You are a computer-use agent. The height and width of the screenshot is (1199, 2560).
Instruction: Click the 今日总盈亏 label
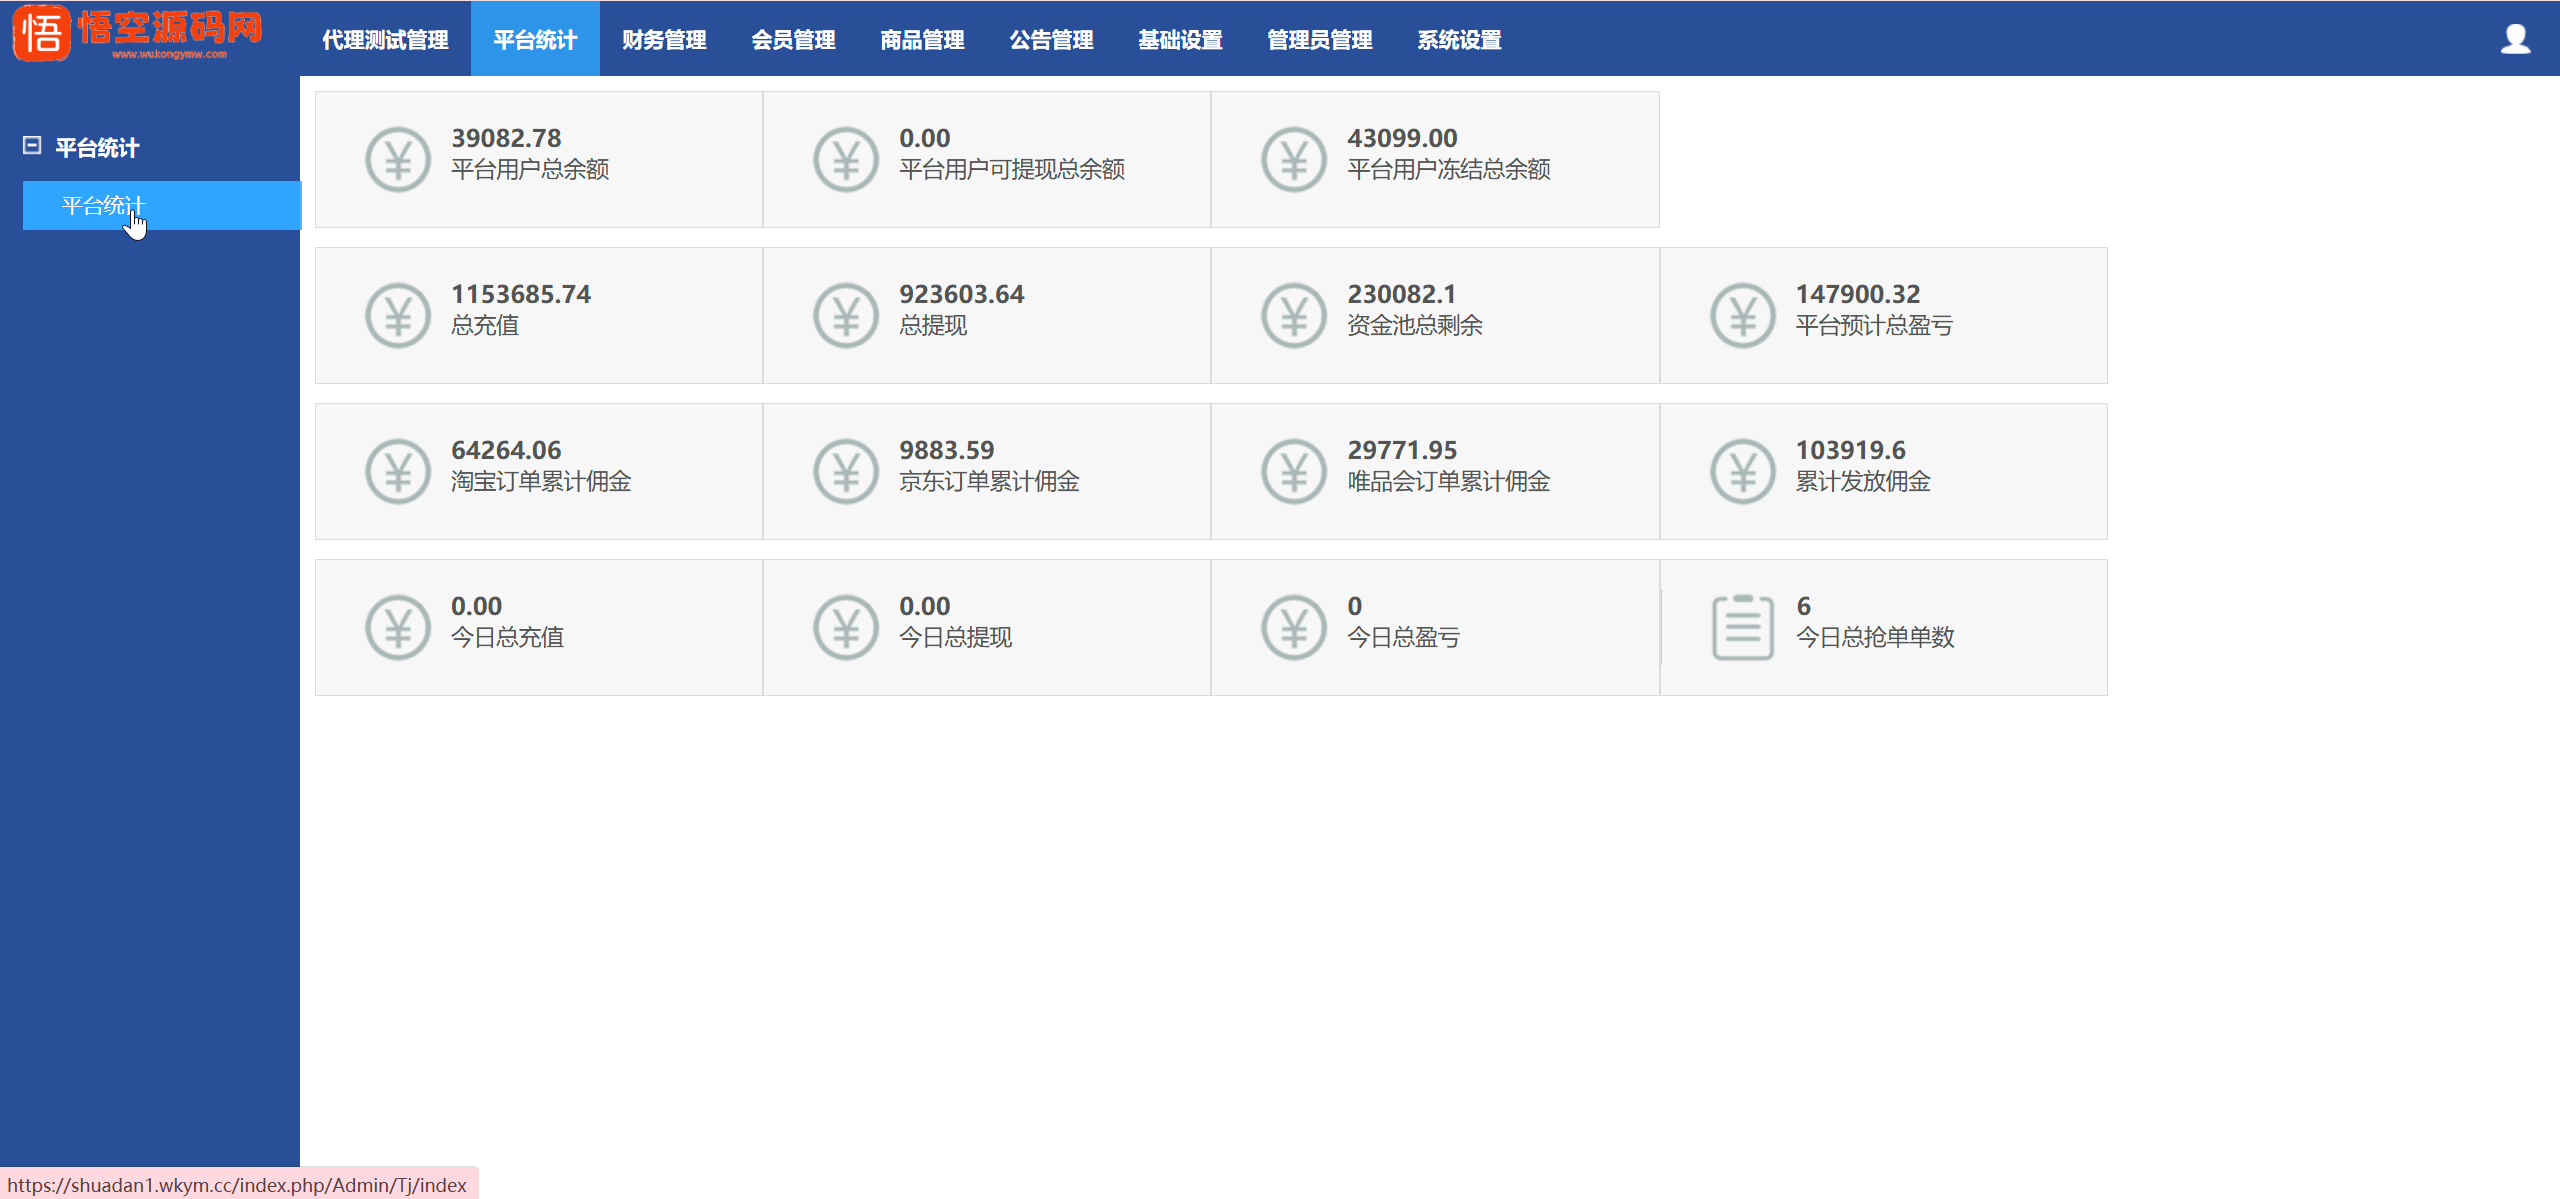click(1403, 638)
